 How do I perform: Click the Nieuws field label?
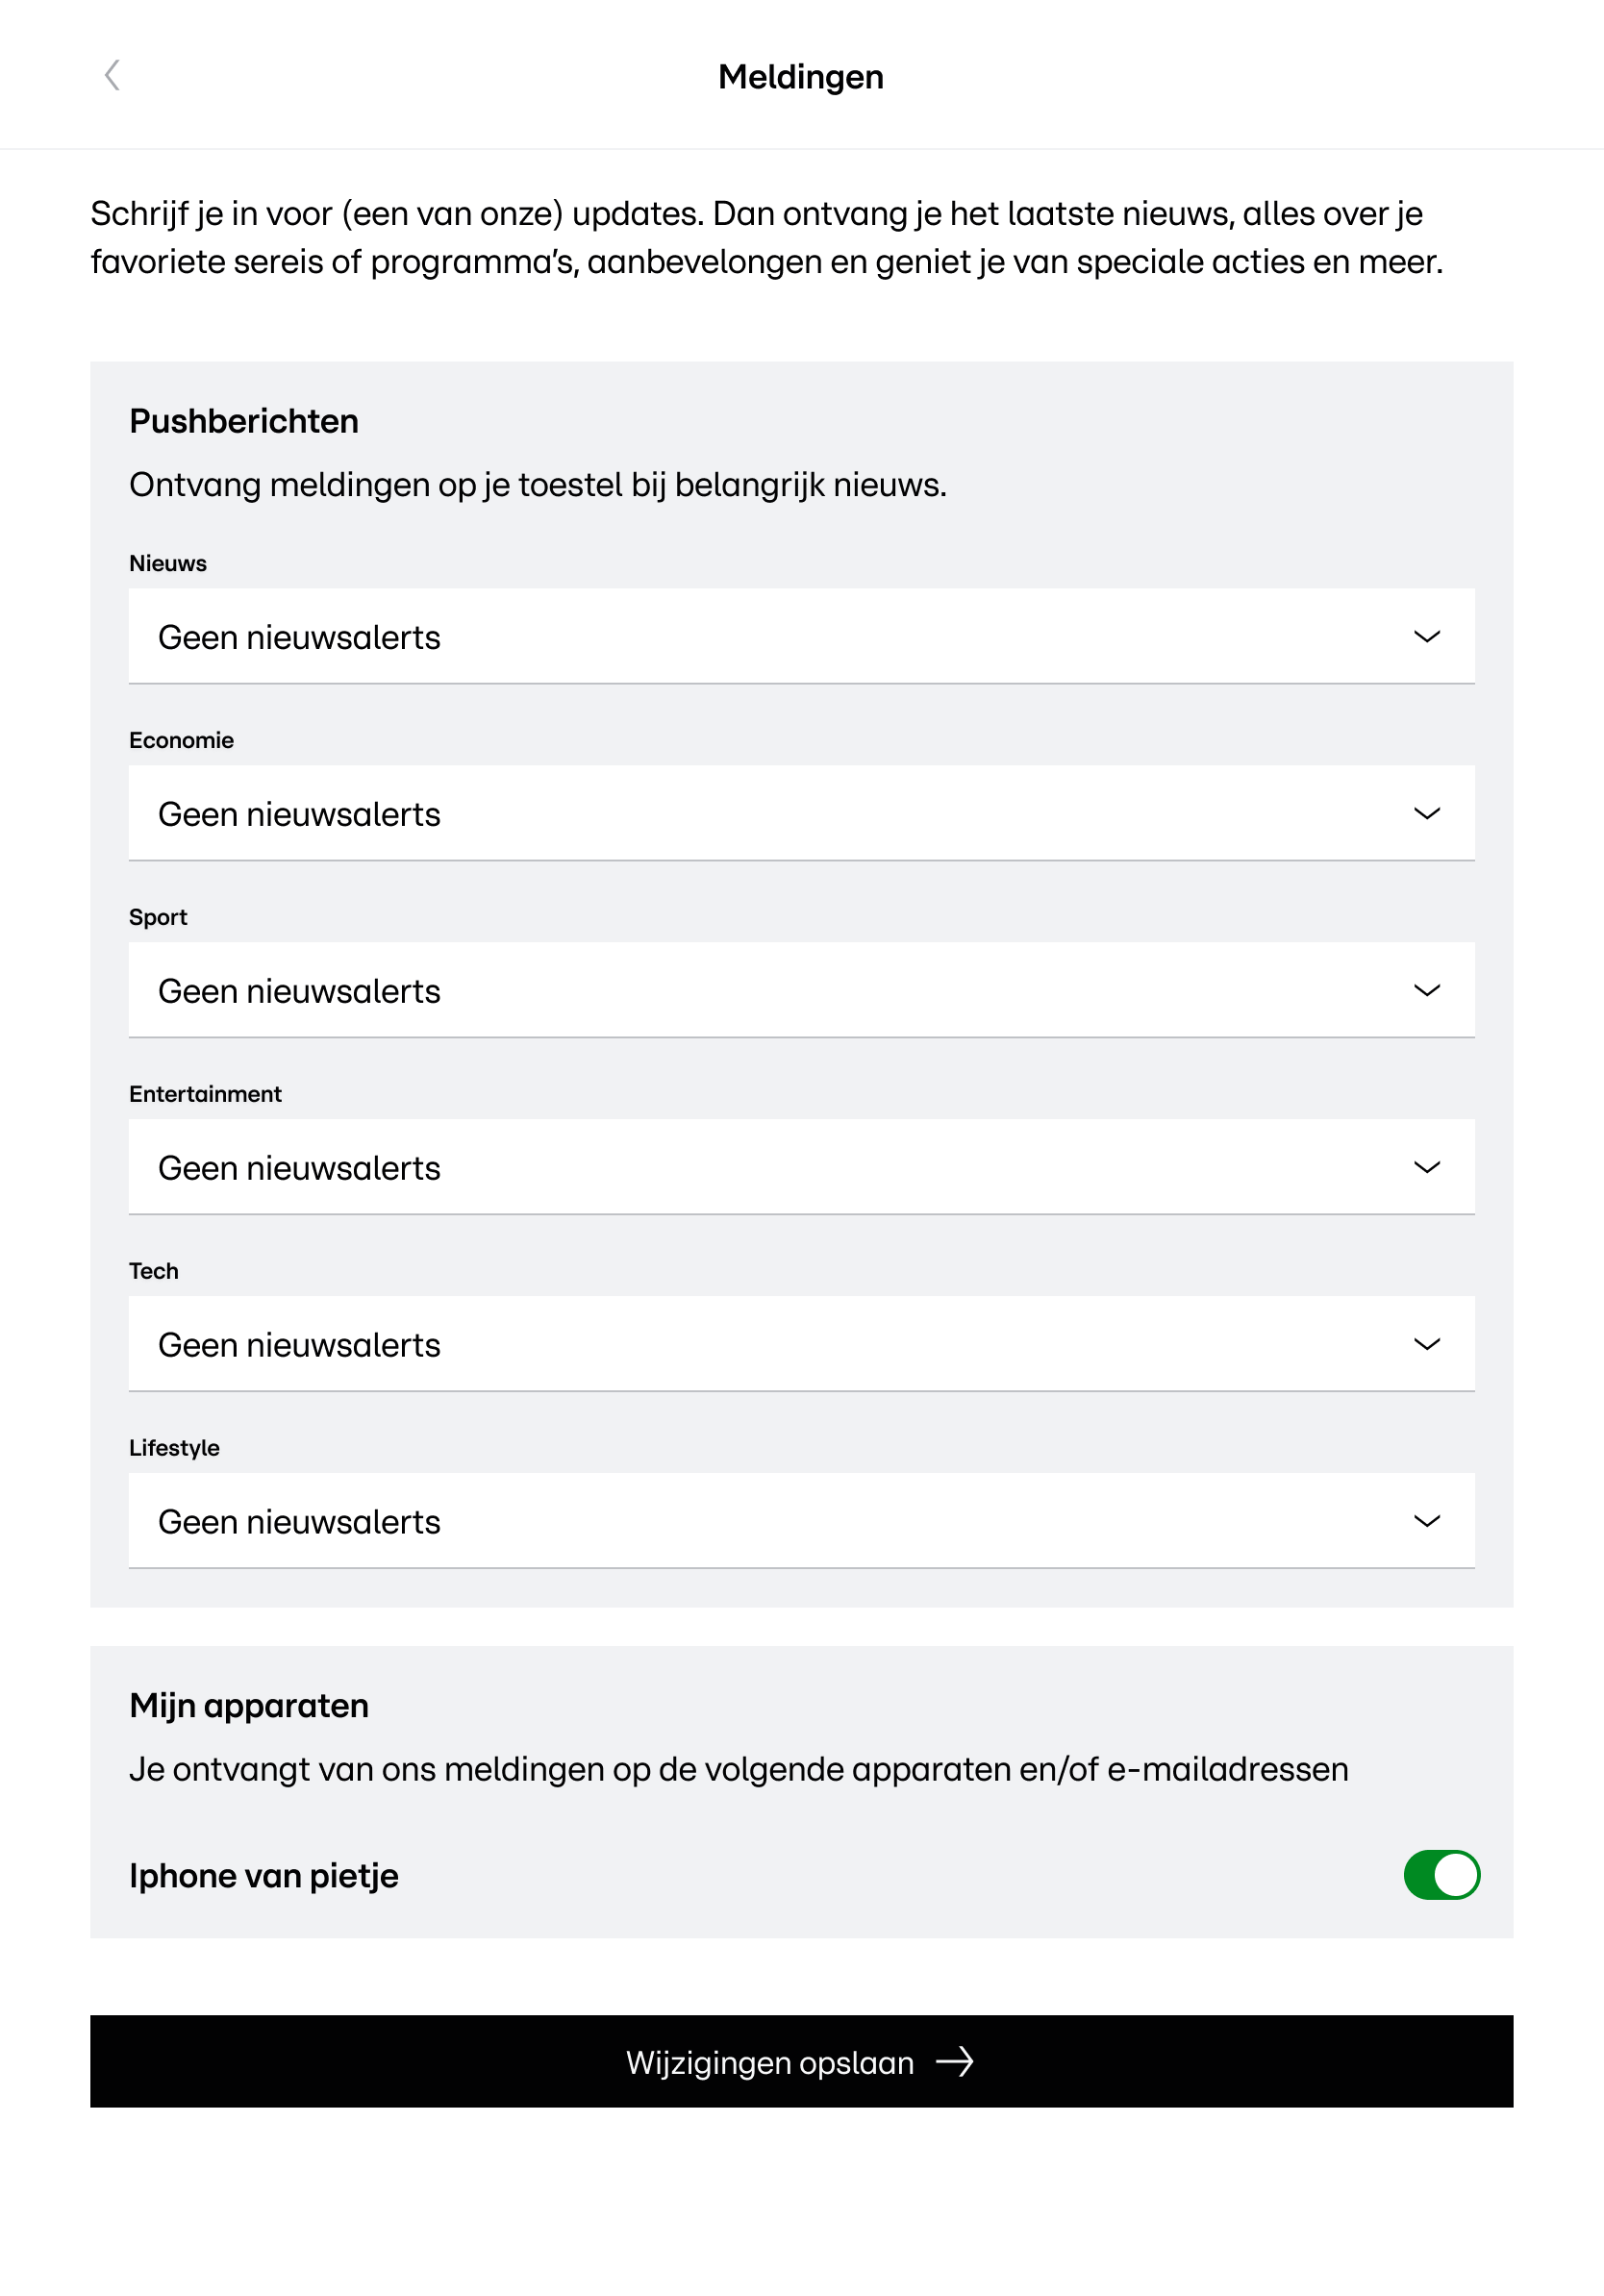coord(168,564)
